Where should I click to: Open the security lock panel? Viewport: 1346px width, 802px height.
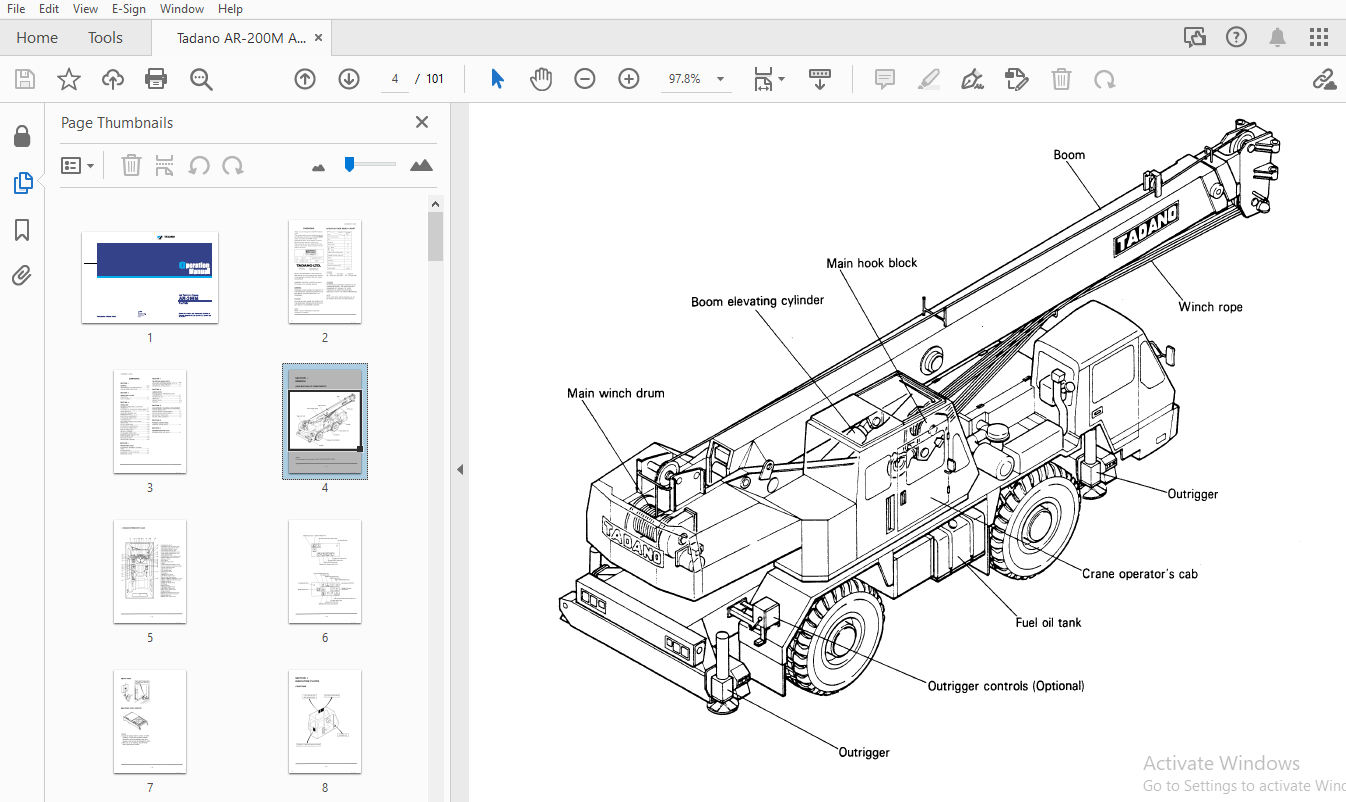(22, 136)
